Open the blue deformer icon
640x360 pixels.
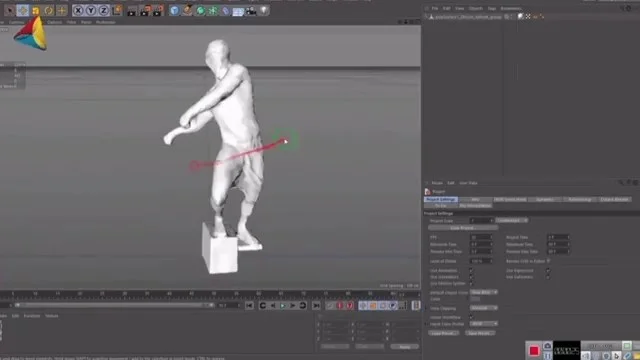226,10
